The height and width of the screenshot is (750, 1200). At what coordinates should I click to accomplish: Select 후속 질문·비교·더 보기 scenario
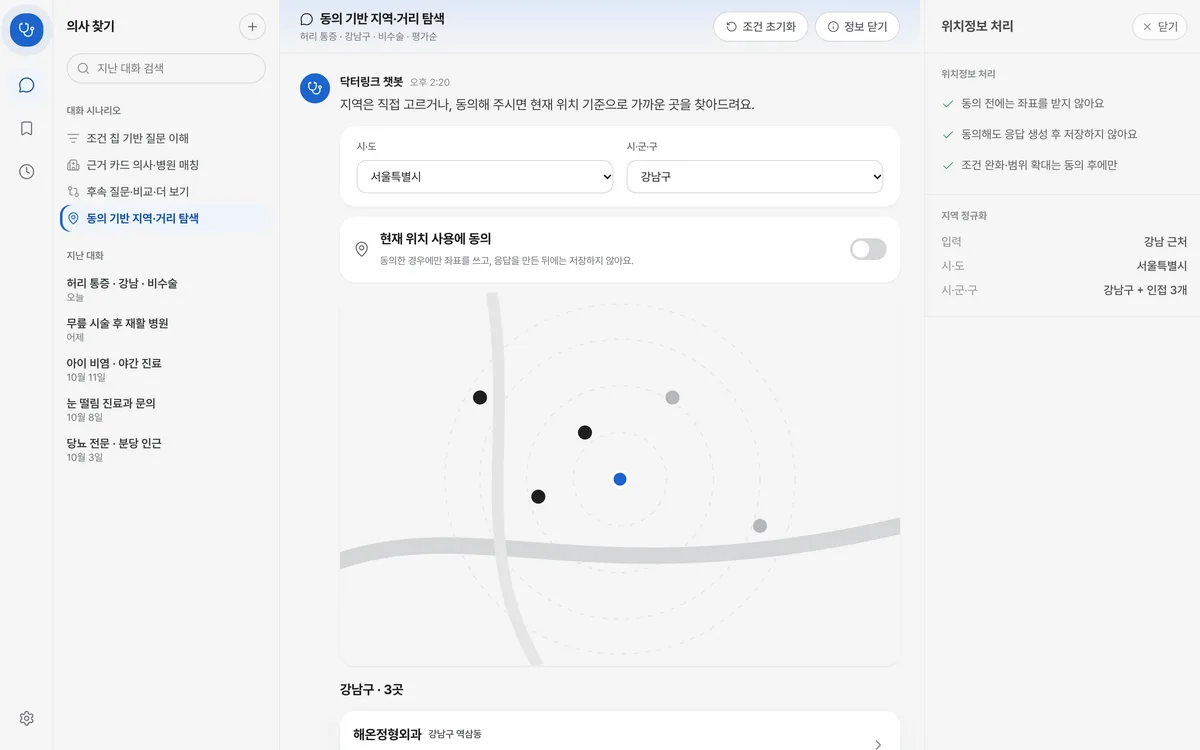[166, 191]
